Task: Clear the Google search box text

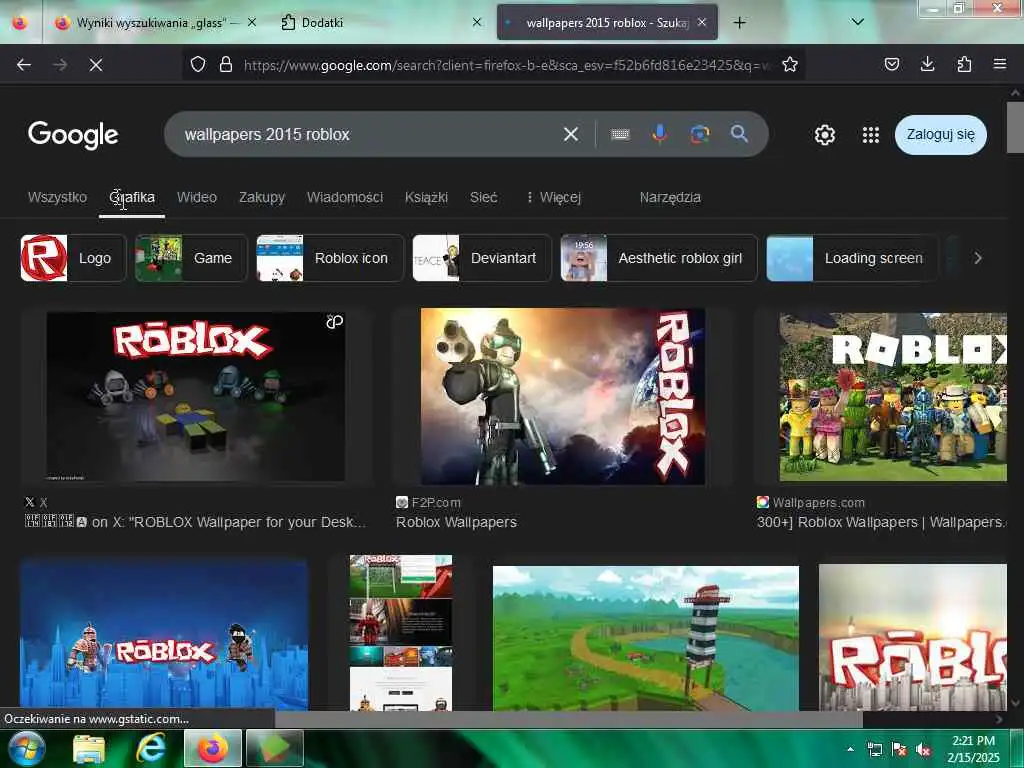Action: [x=571, y=134]
